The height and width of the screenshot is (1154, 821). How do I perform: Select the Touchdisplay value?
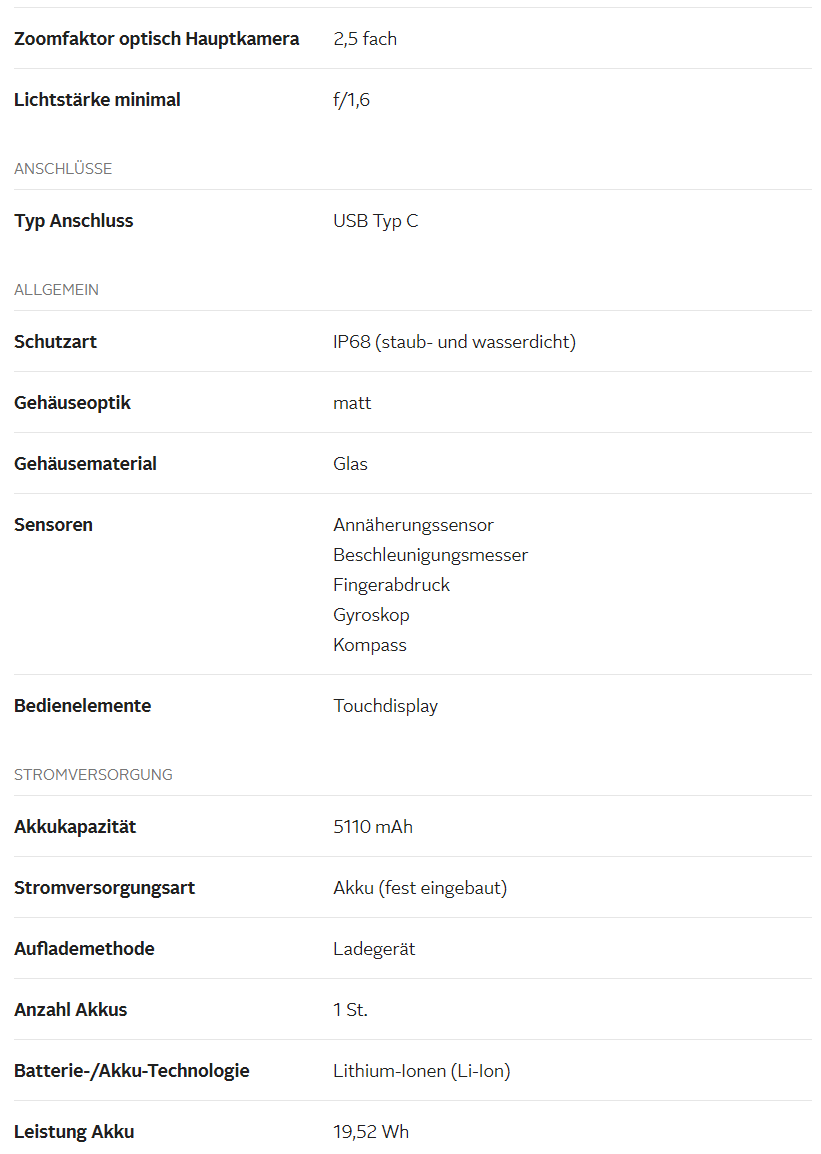point(385,706)
